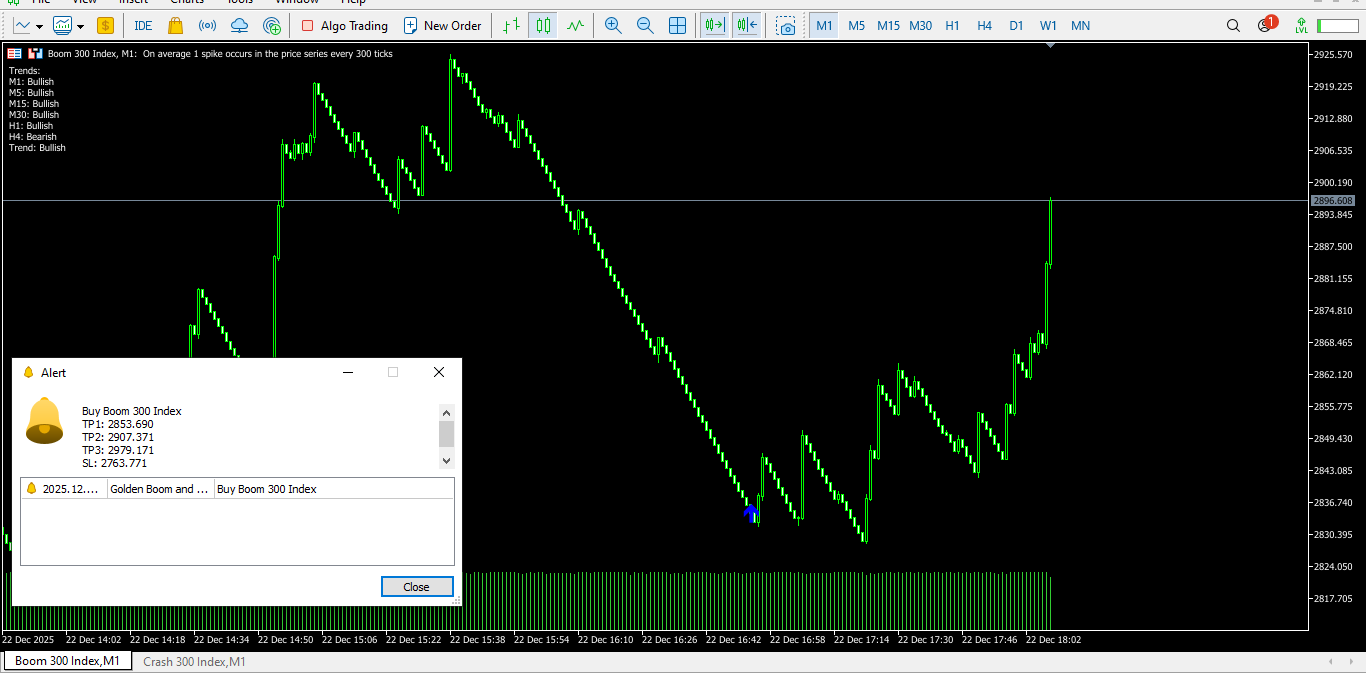Select the H4 timeframe

click(984, 26)
